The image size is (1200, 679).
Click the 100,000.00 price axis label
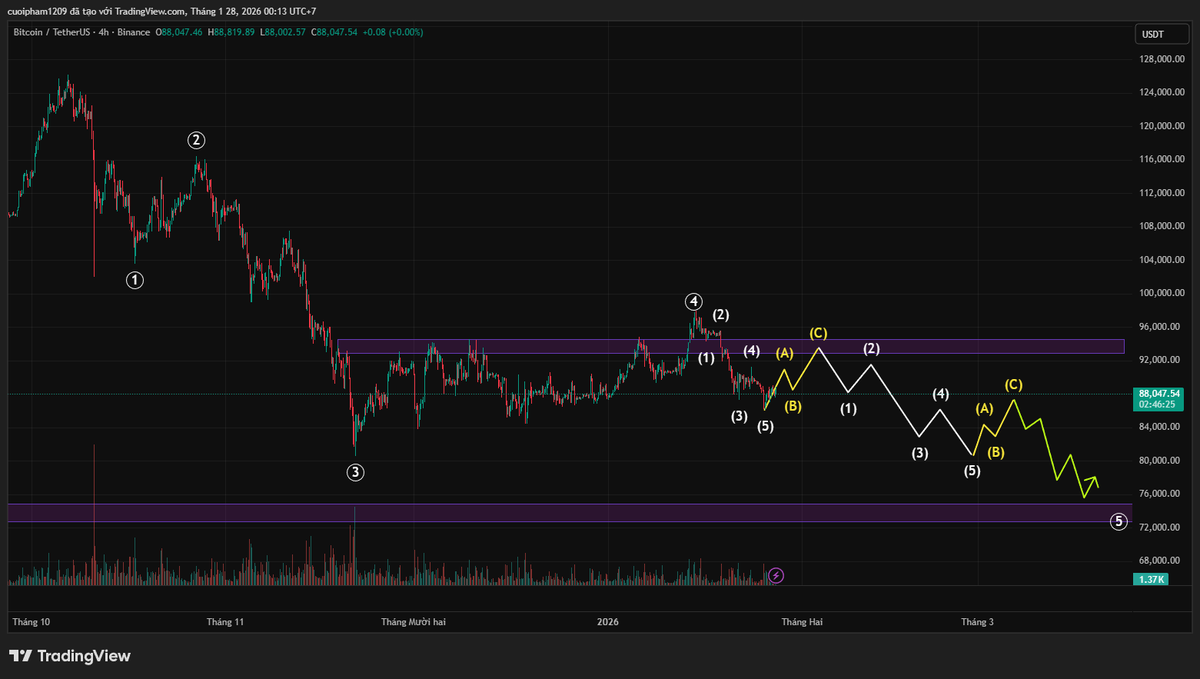click(x=1162, y=293)
